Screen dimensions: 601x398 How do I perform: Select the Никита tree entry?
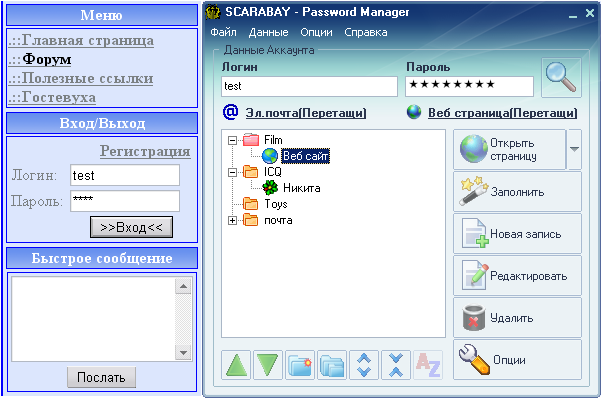coord(302,188)
